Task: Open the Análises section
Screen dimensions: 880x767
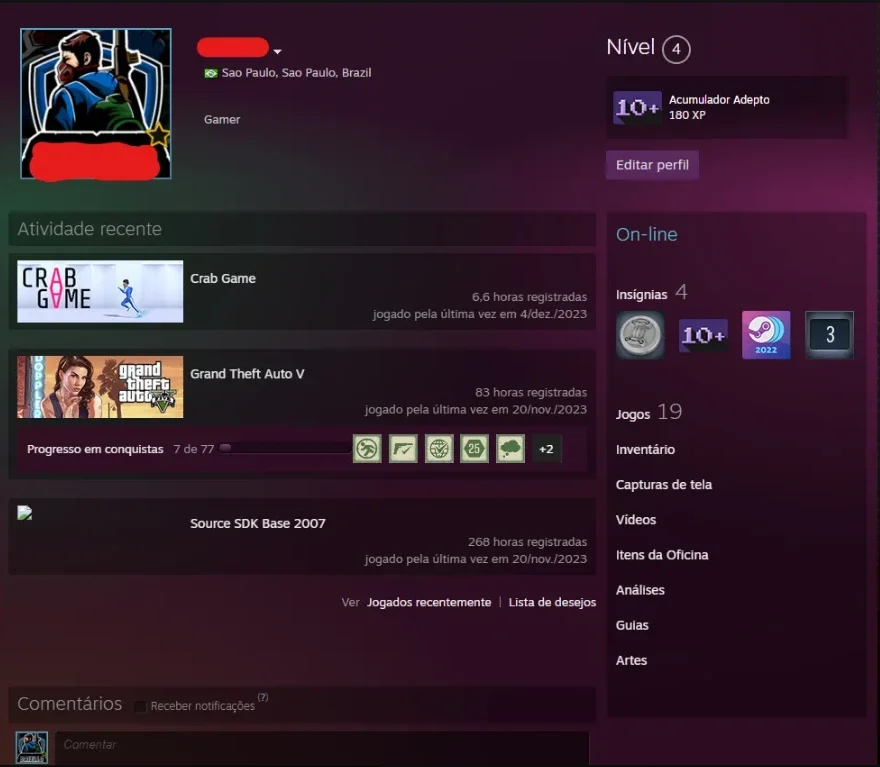Action: pyautogui.click(x=640, y=590)
